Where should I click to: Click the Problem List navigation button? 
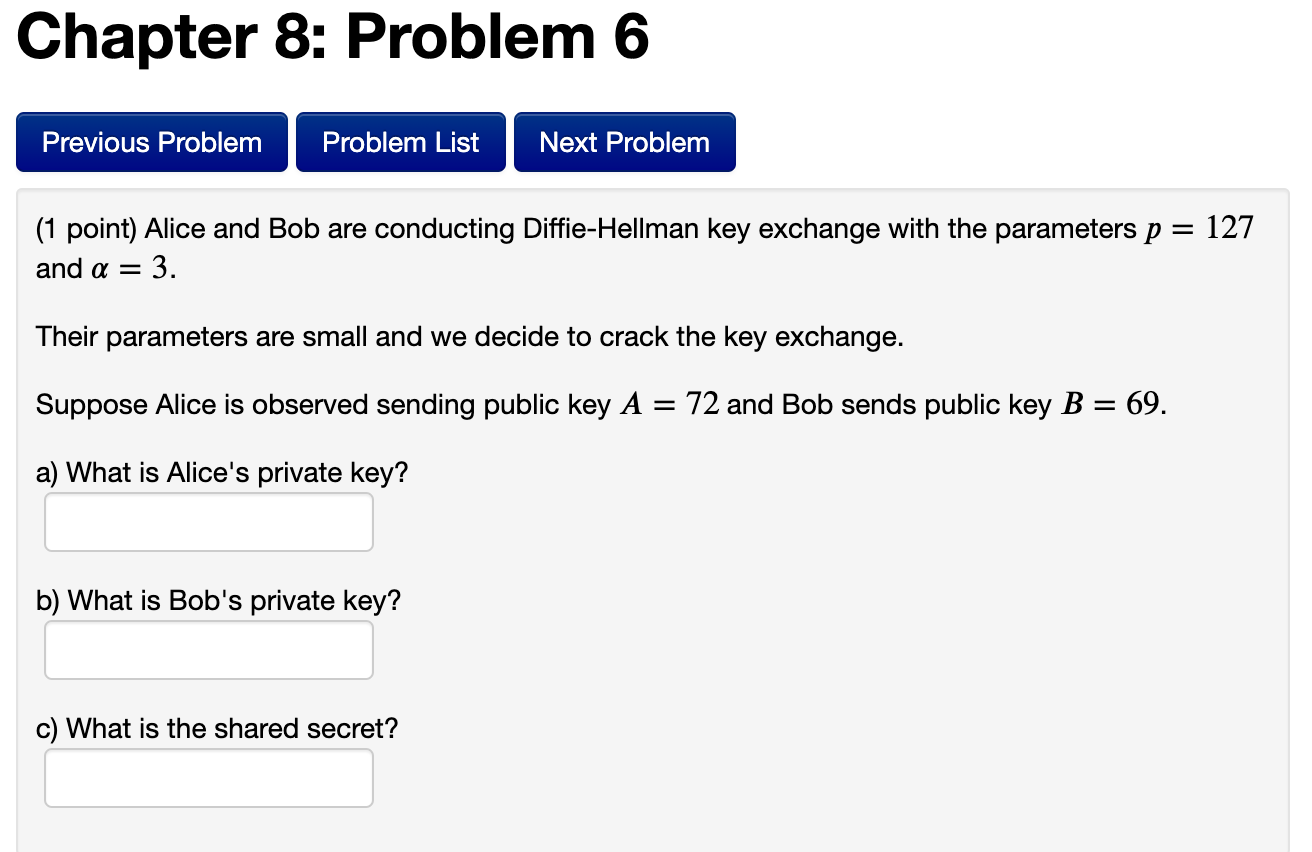pos(400,142)
